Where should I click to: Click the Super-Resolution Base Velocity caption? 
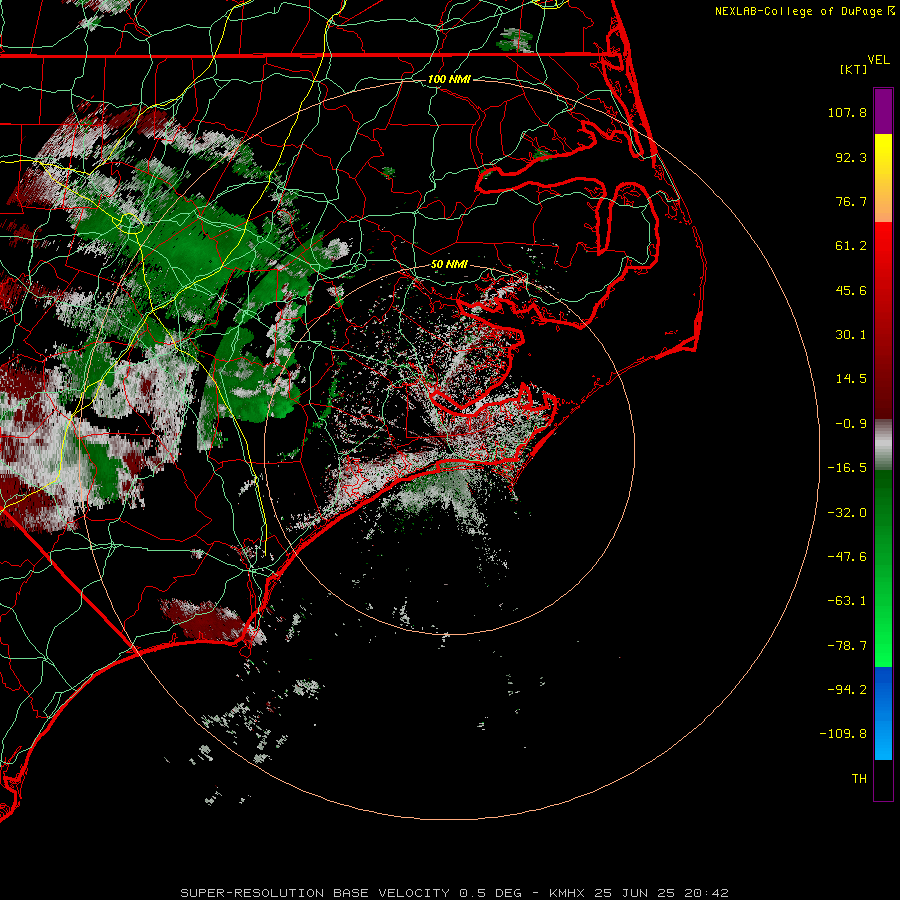[x=455, y=893]
